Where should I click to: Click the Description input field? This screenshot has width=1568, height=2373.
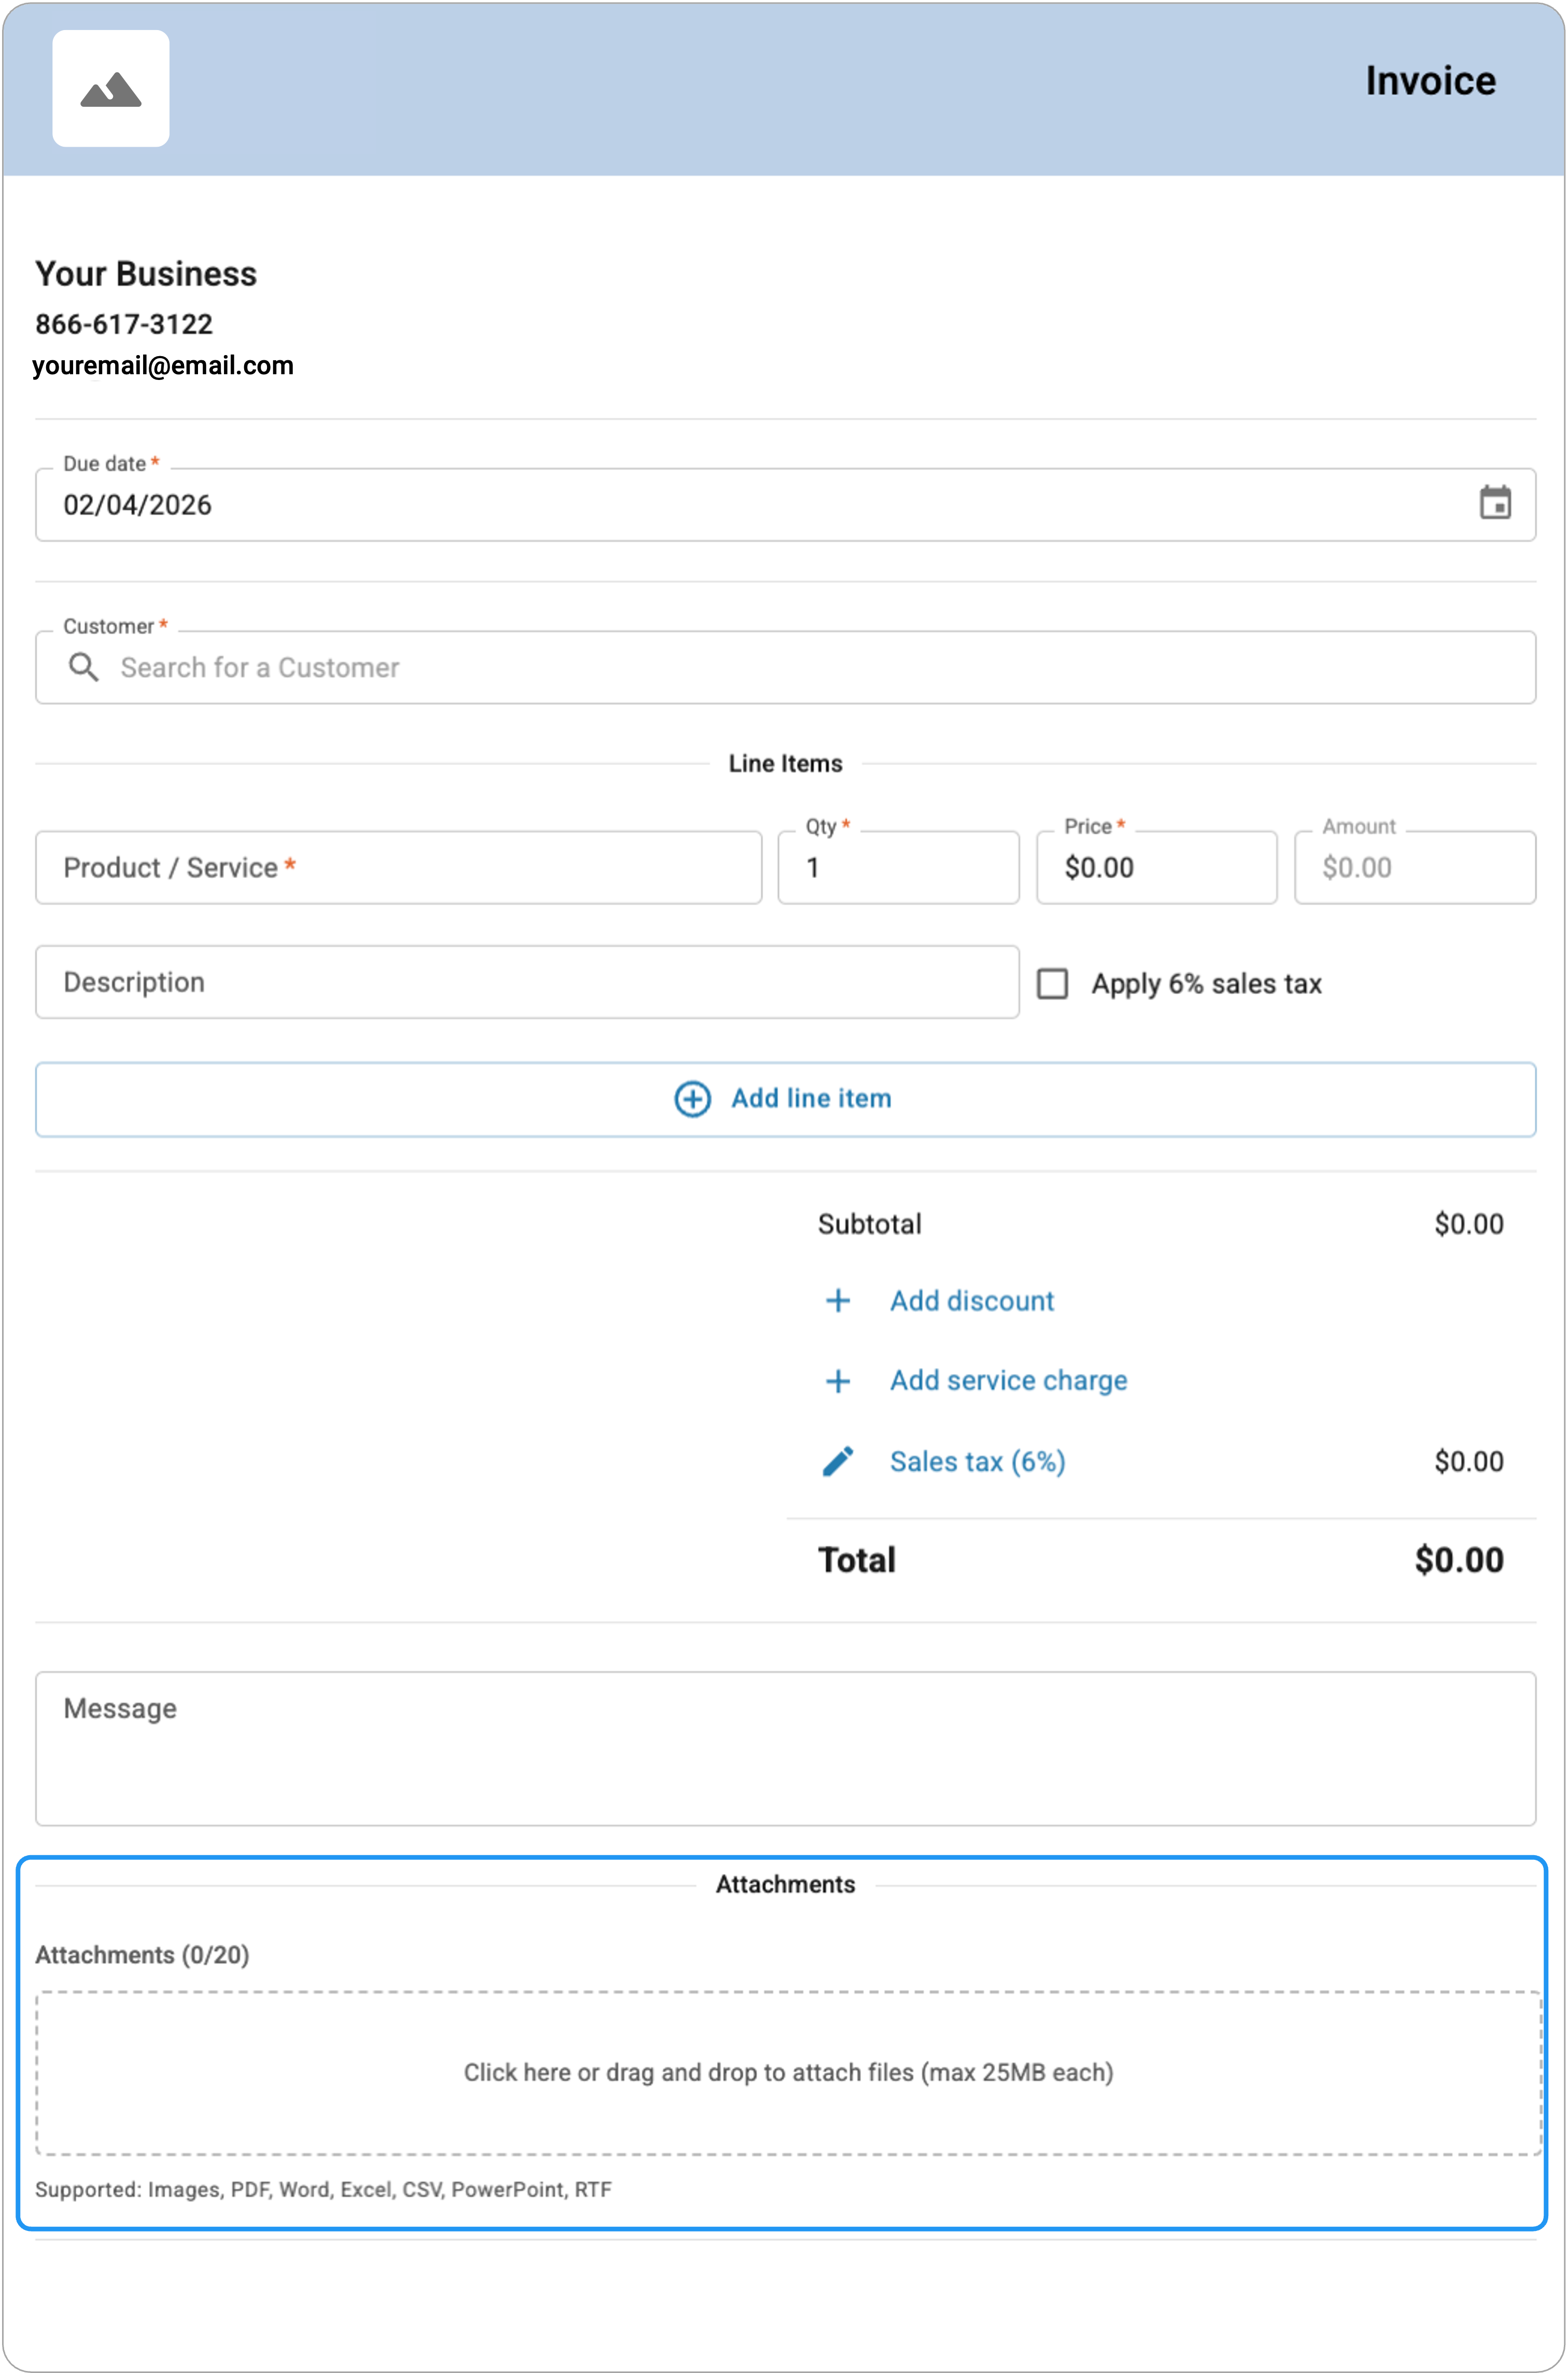tap(528, 982)
